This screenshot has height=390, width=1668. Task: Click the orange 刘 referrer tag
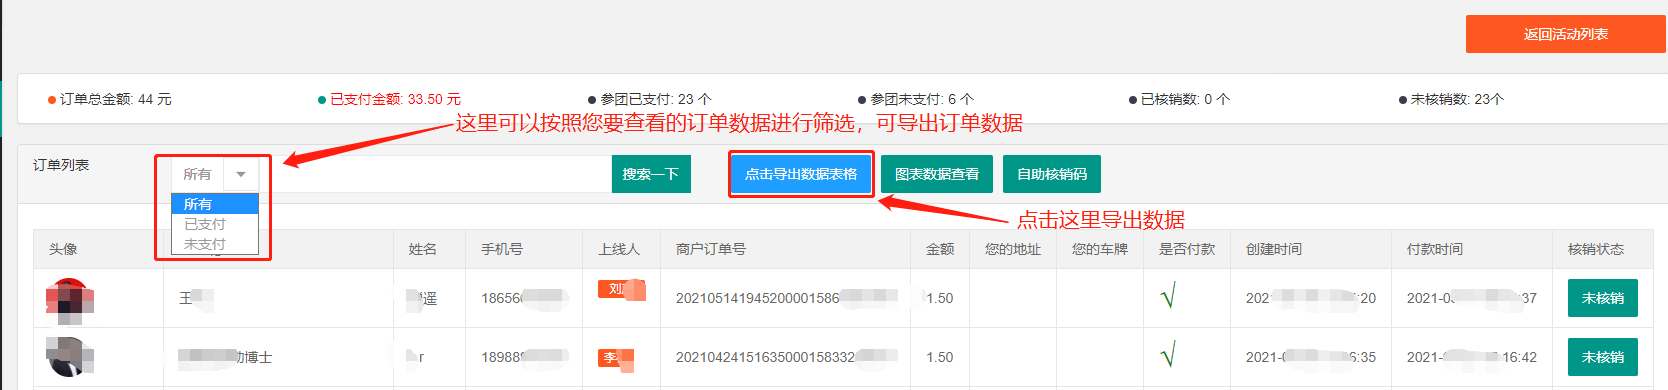point(621,289)
